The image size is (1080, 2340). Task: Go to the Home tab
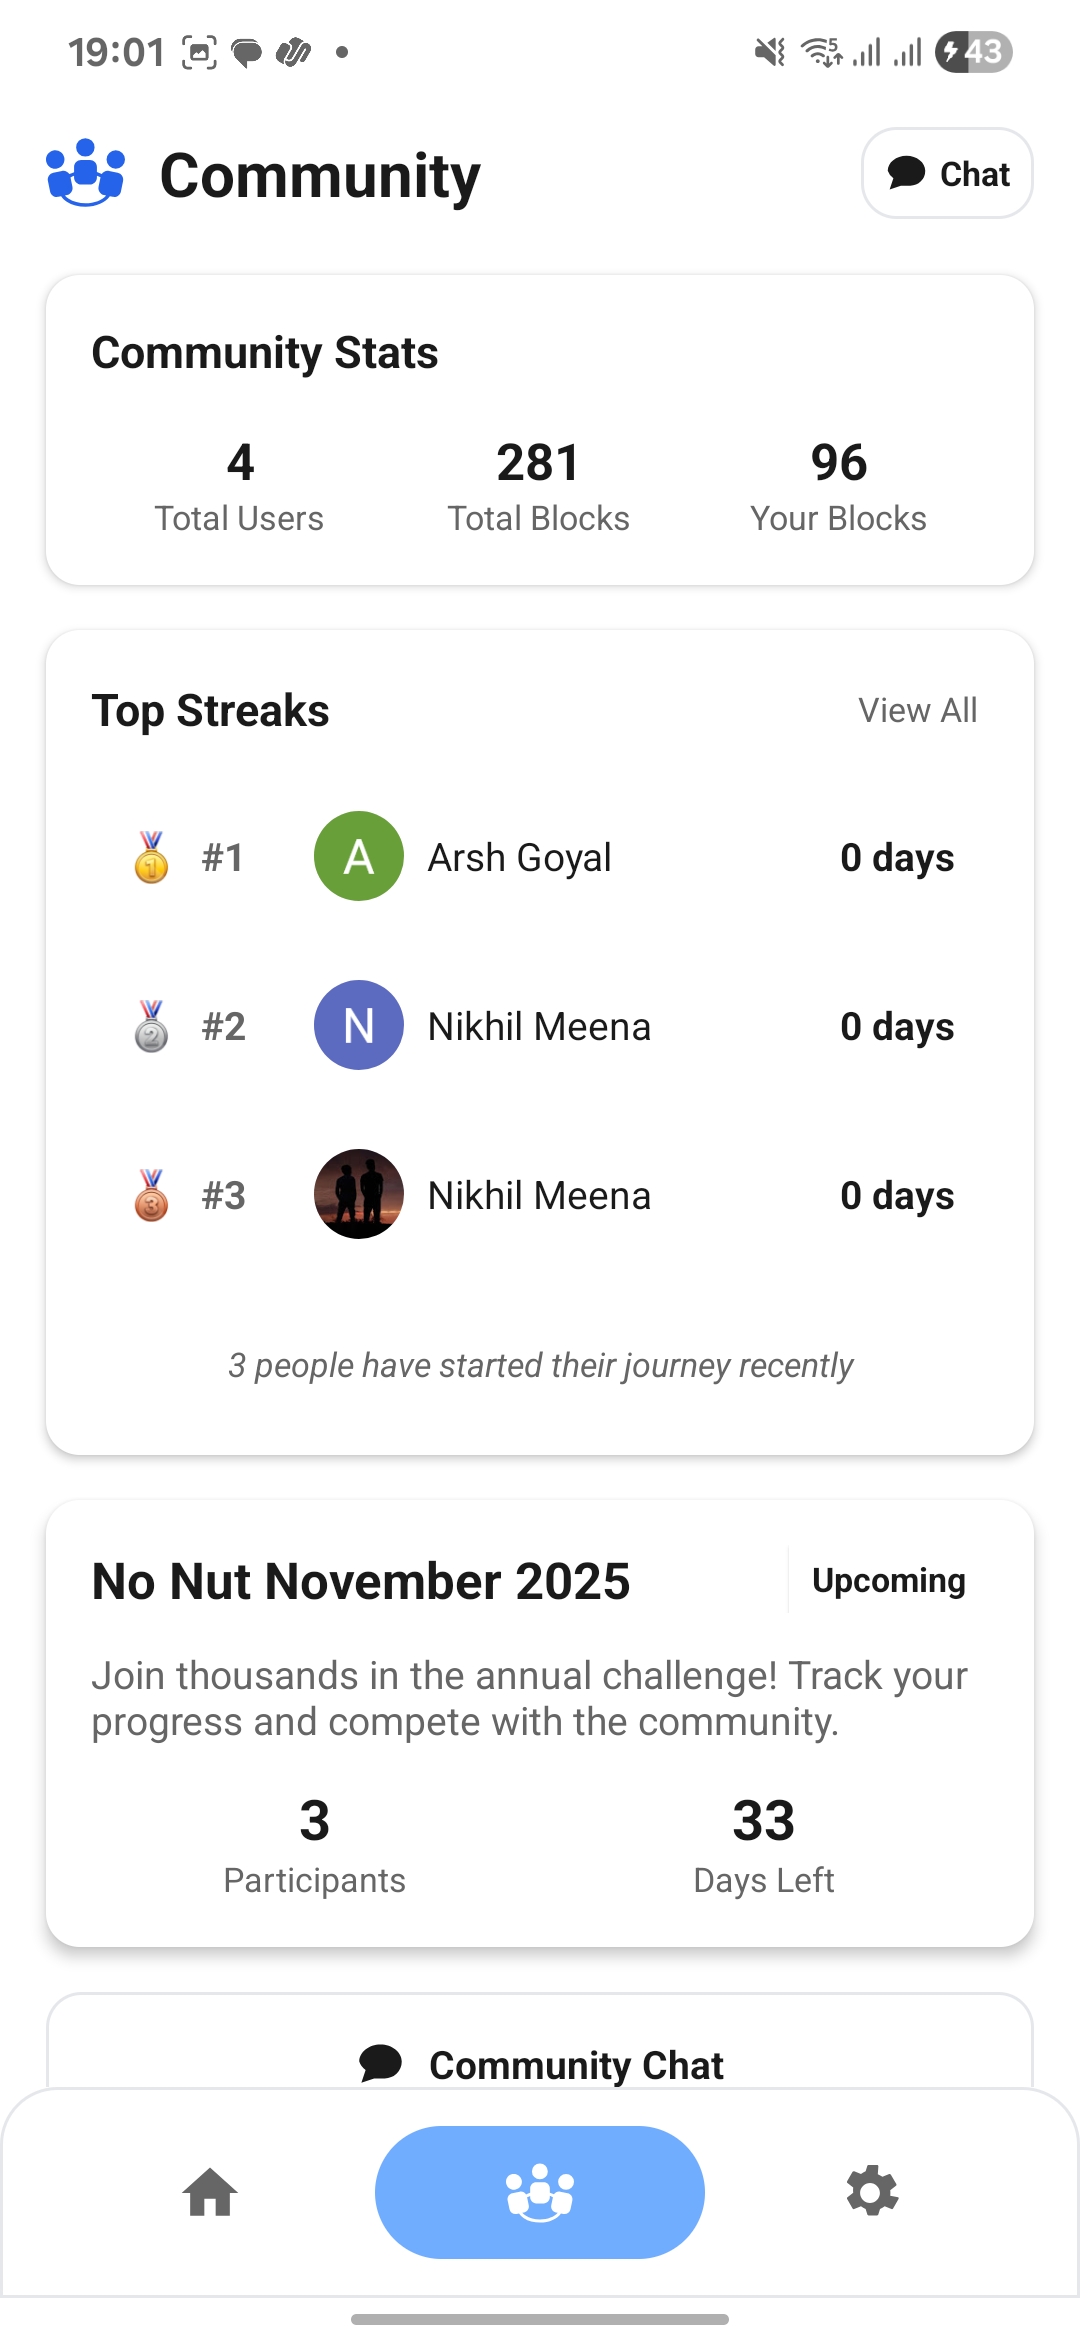coord(210,2192)
